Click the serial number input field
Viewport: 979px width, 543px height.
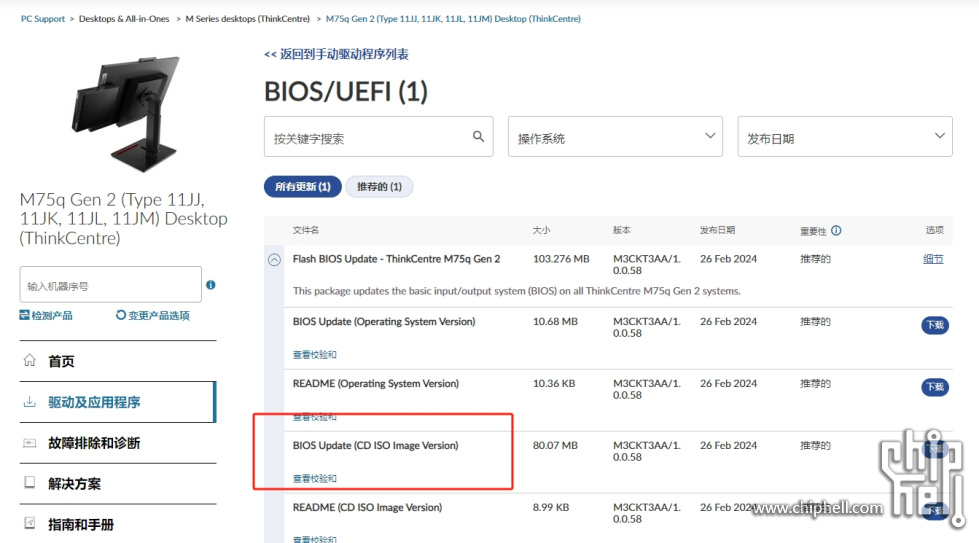[111, 285]
